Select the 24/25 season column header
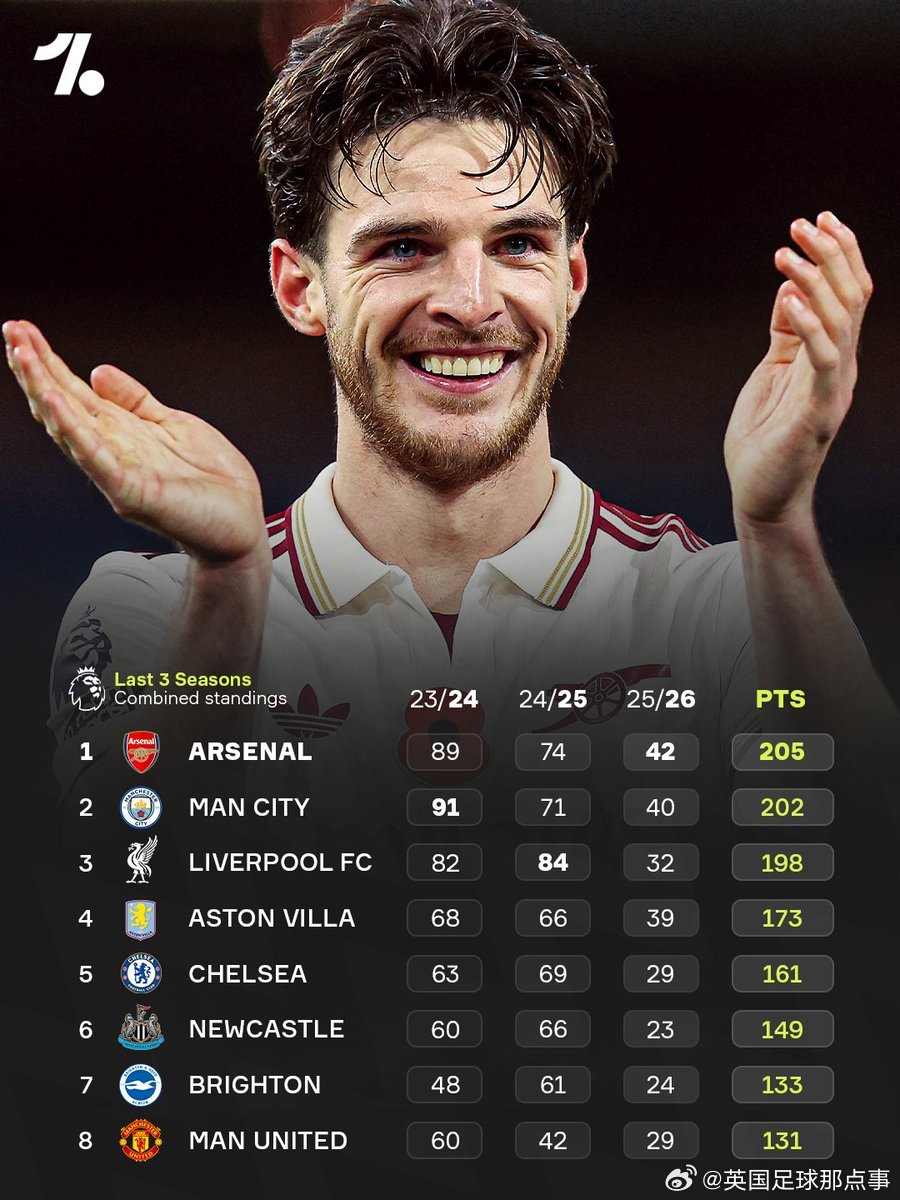 [x=552, y=698]
